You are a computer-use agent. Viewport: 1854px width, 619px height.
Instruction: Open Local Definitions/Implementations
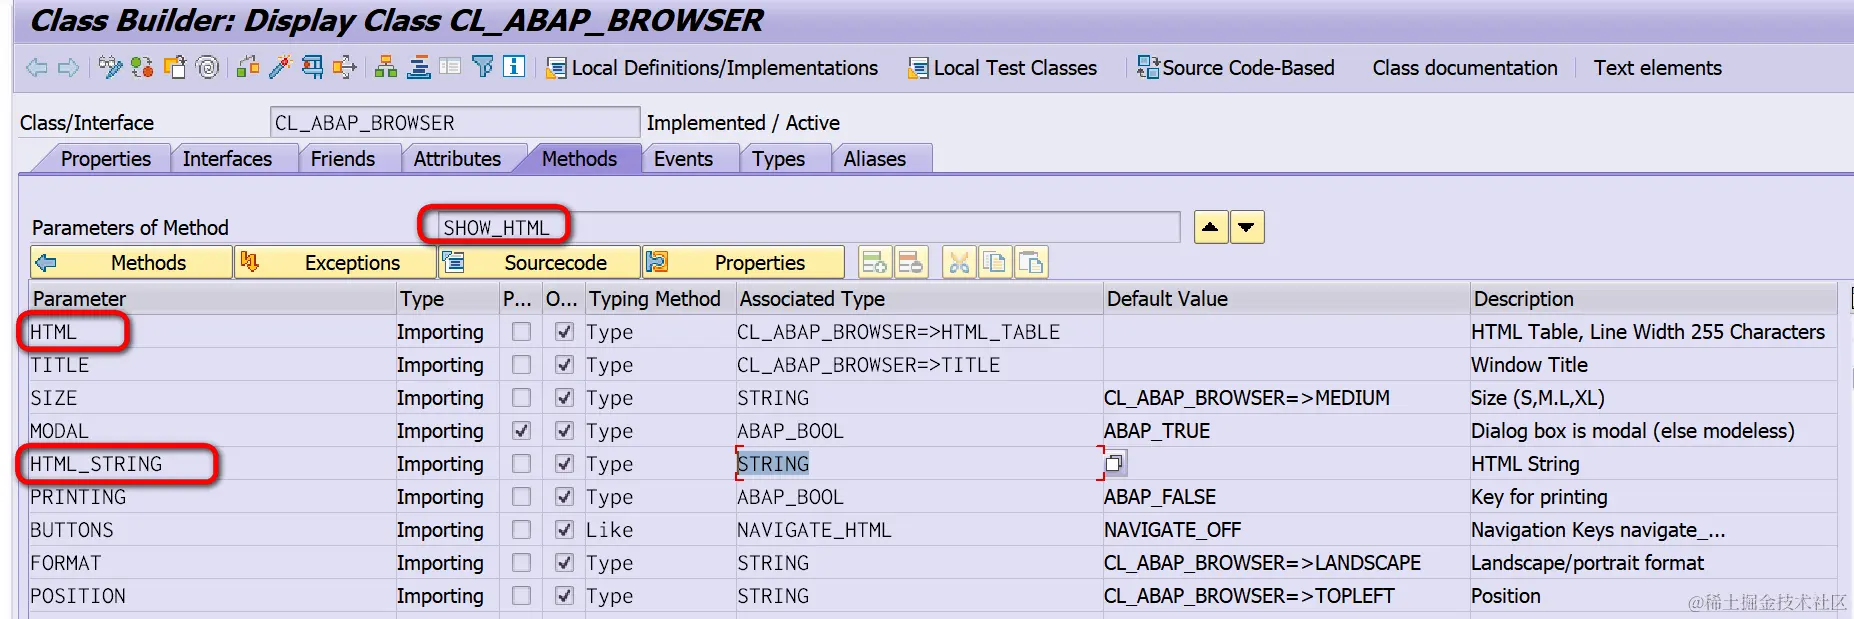(x=712, y=67)
